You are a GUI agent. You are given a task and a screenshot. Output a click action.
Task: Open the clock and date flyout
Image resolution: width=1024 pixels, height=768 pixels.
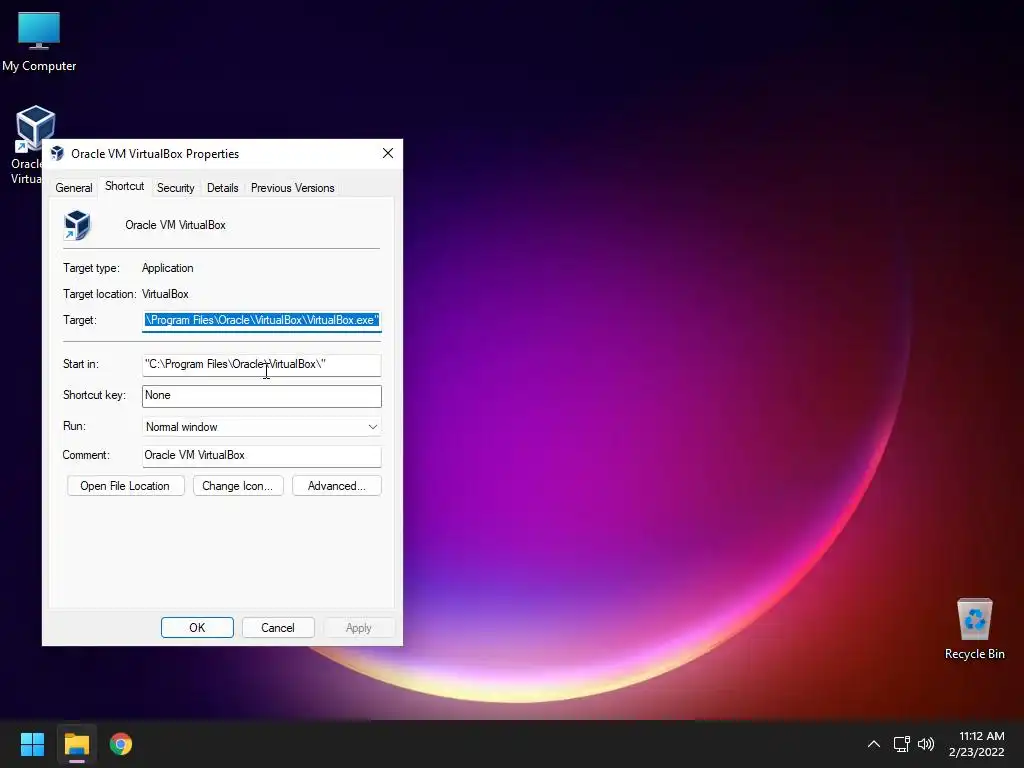coord(976,744)
